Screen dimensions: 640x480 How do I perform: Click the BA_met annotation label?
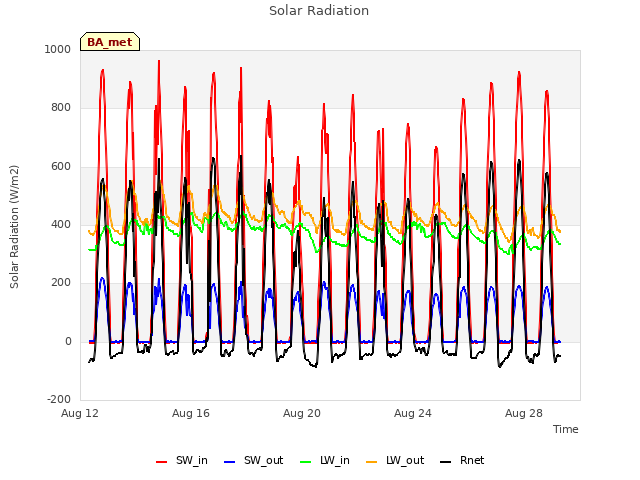pos(110,42)
